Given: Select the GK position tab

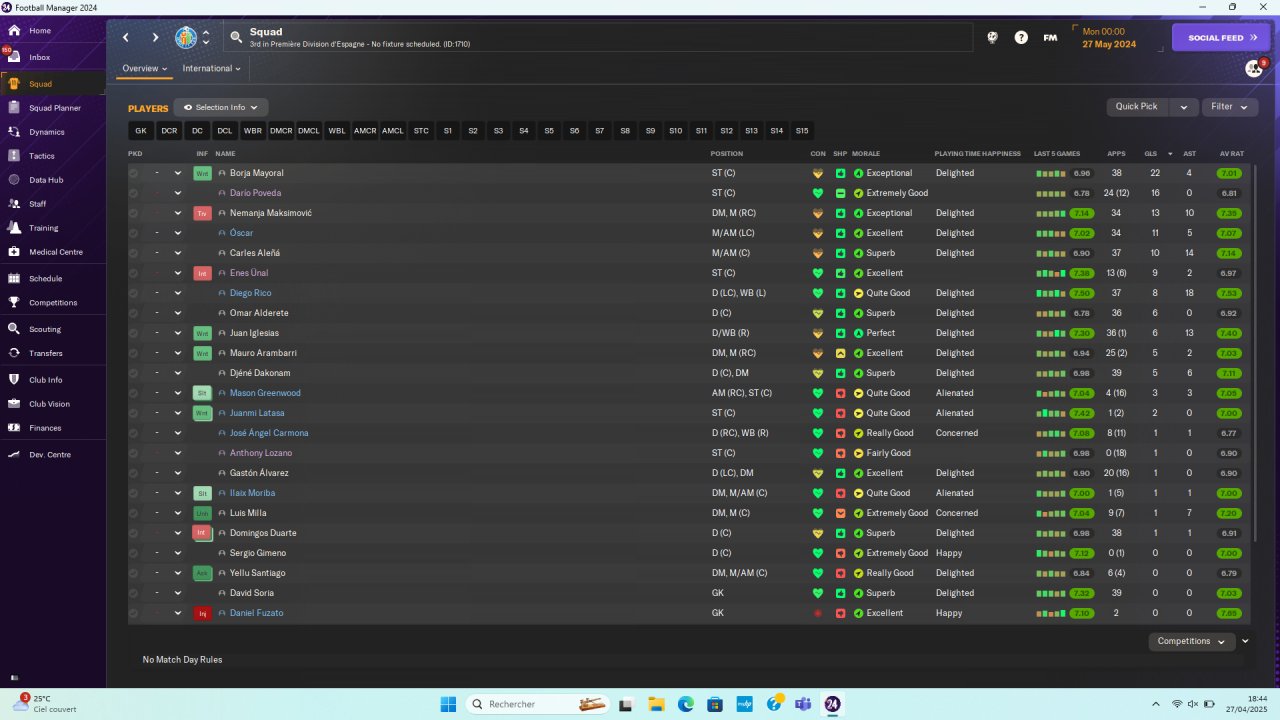Looking at the screenshot, I should pyautogui.click(x=141, y=131).
